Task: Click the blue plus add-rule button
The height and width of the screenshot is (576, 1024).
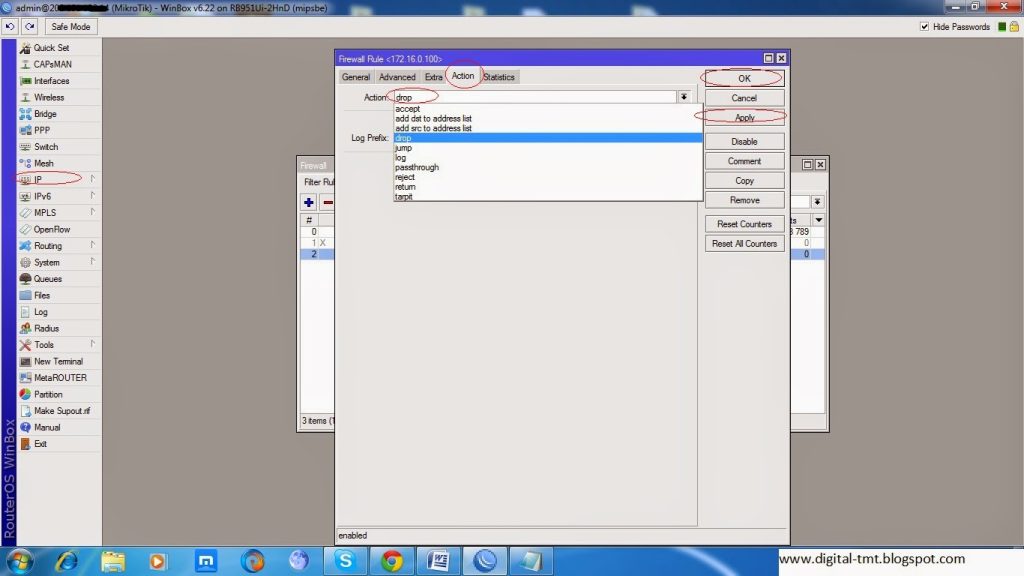Action: coord(309,202)
